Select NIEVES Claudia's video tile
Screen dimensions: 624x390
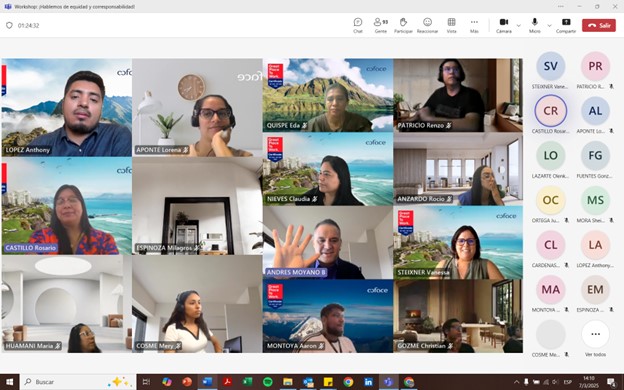[x=328, y=169]
